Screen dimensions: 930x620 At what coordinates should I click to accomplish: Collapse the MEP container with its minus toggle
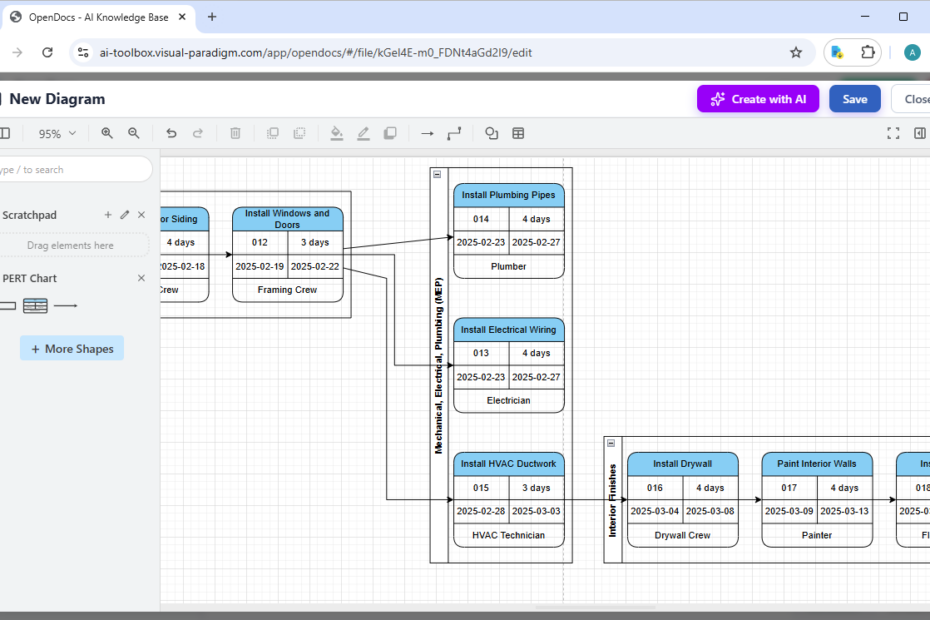437,173
